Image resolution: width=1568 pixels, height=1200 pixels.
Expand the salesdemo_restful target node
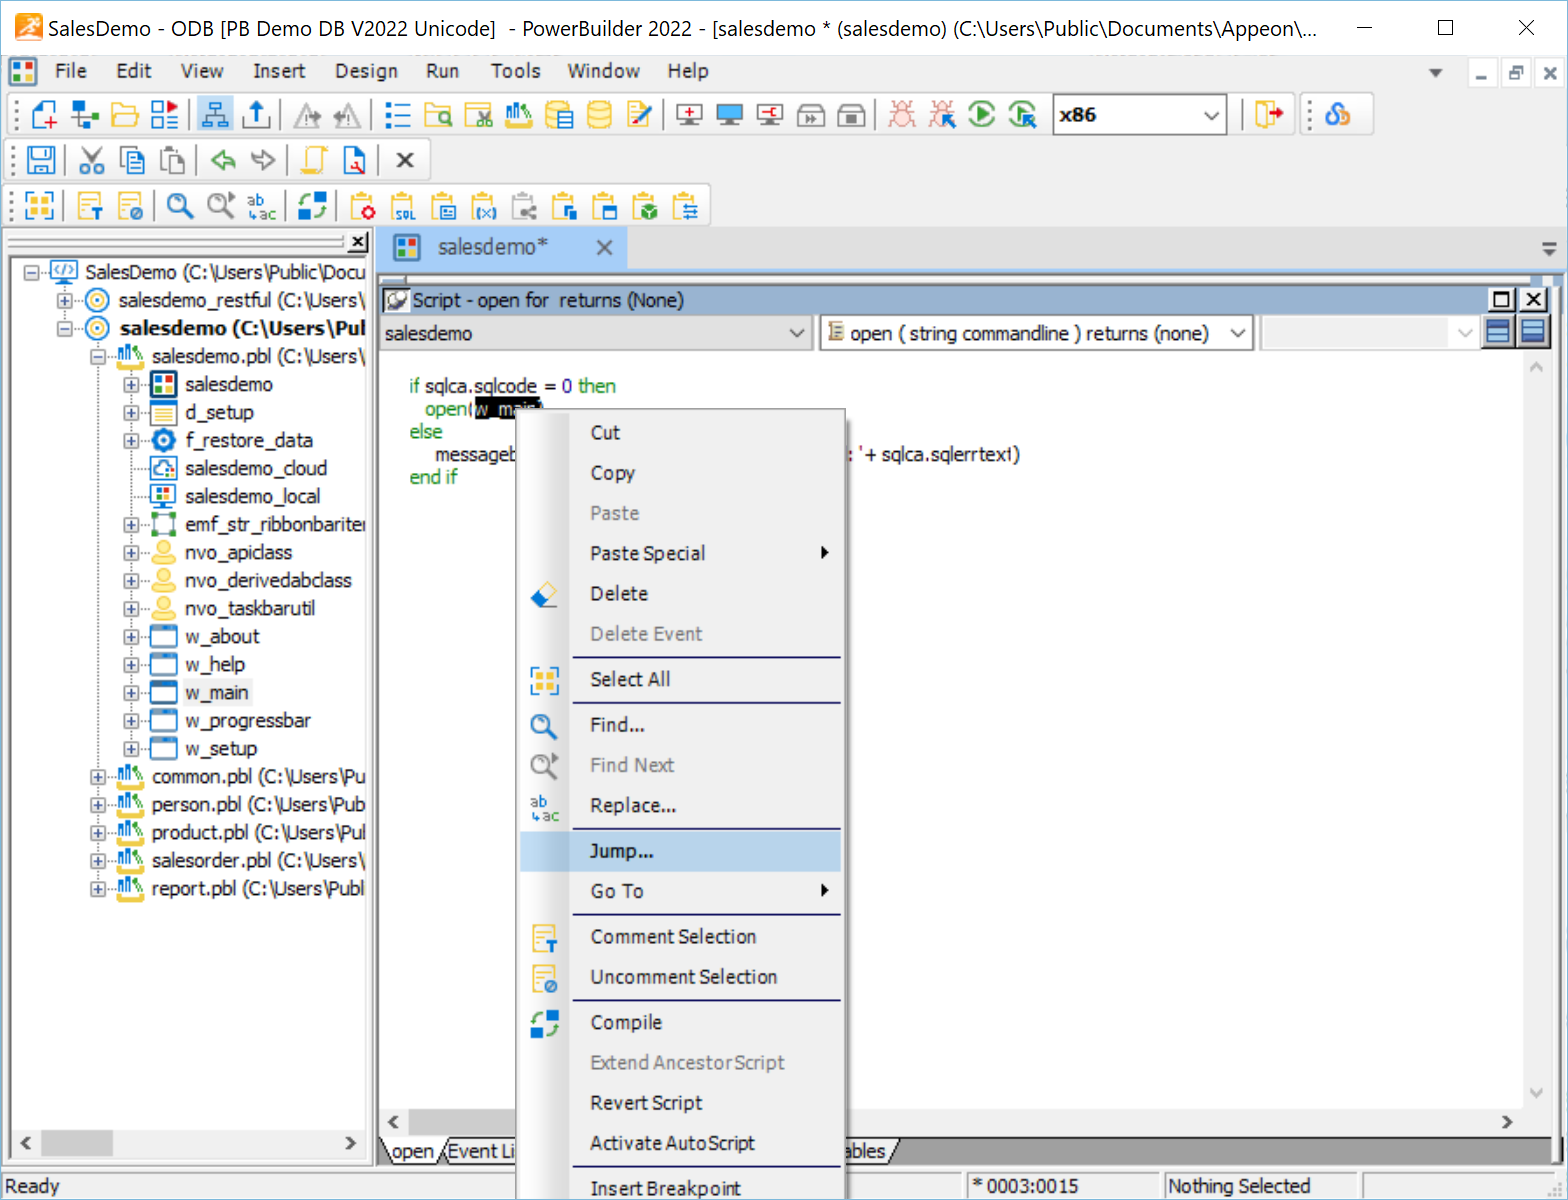click(64, 300)
